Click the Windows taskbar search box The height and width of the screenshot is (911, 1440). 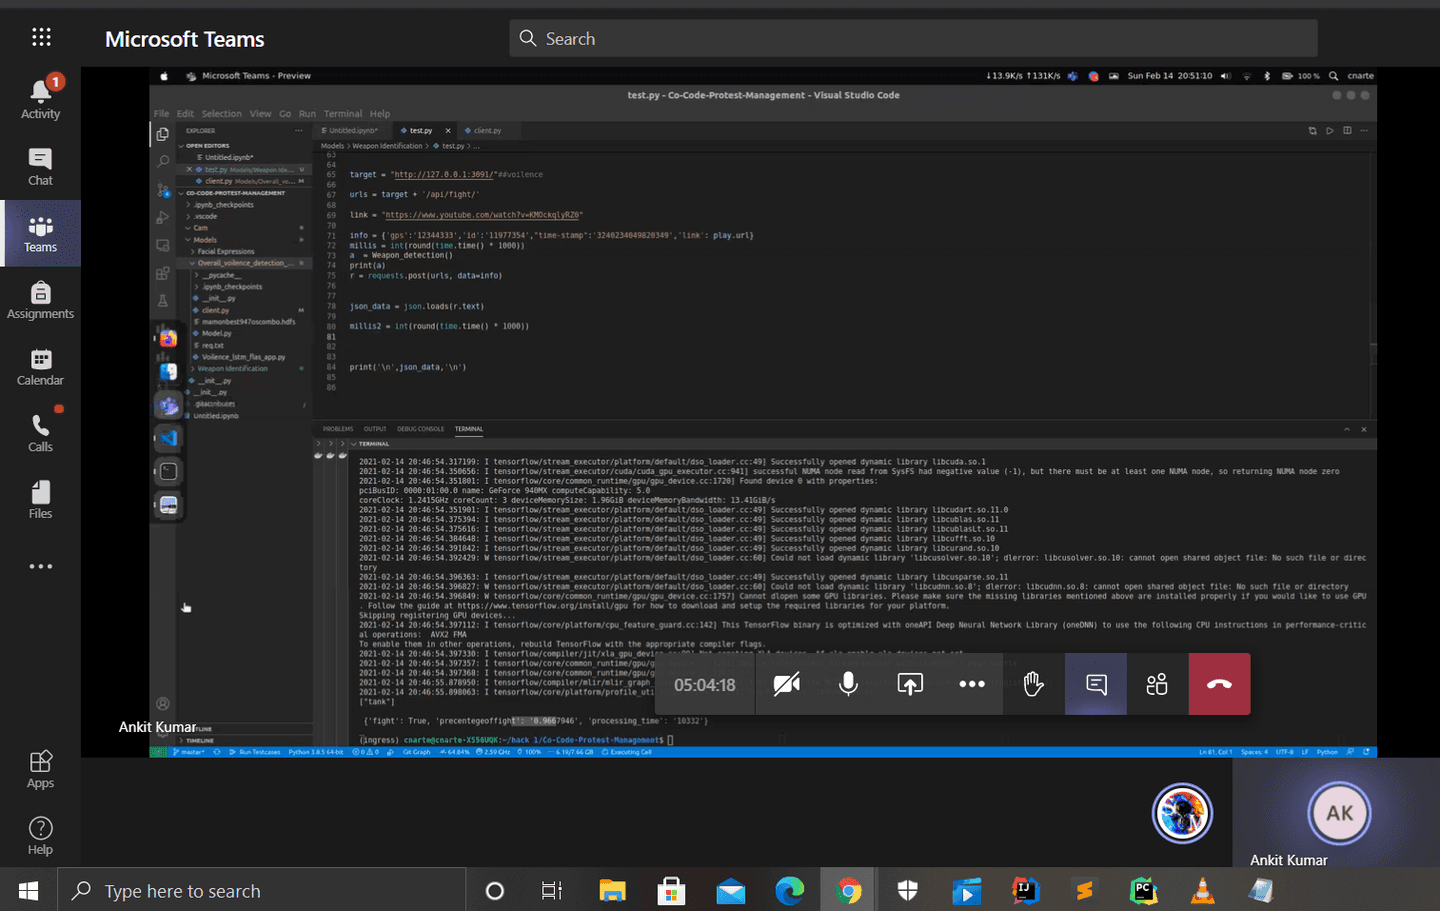click(x=262, y=890)
